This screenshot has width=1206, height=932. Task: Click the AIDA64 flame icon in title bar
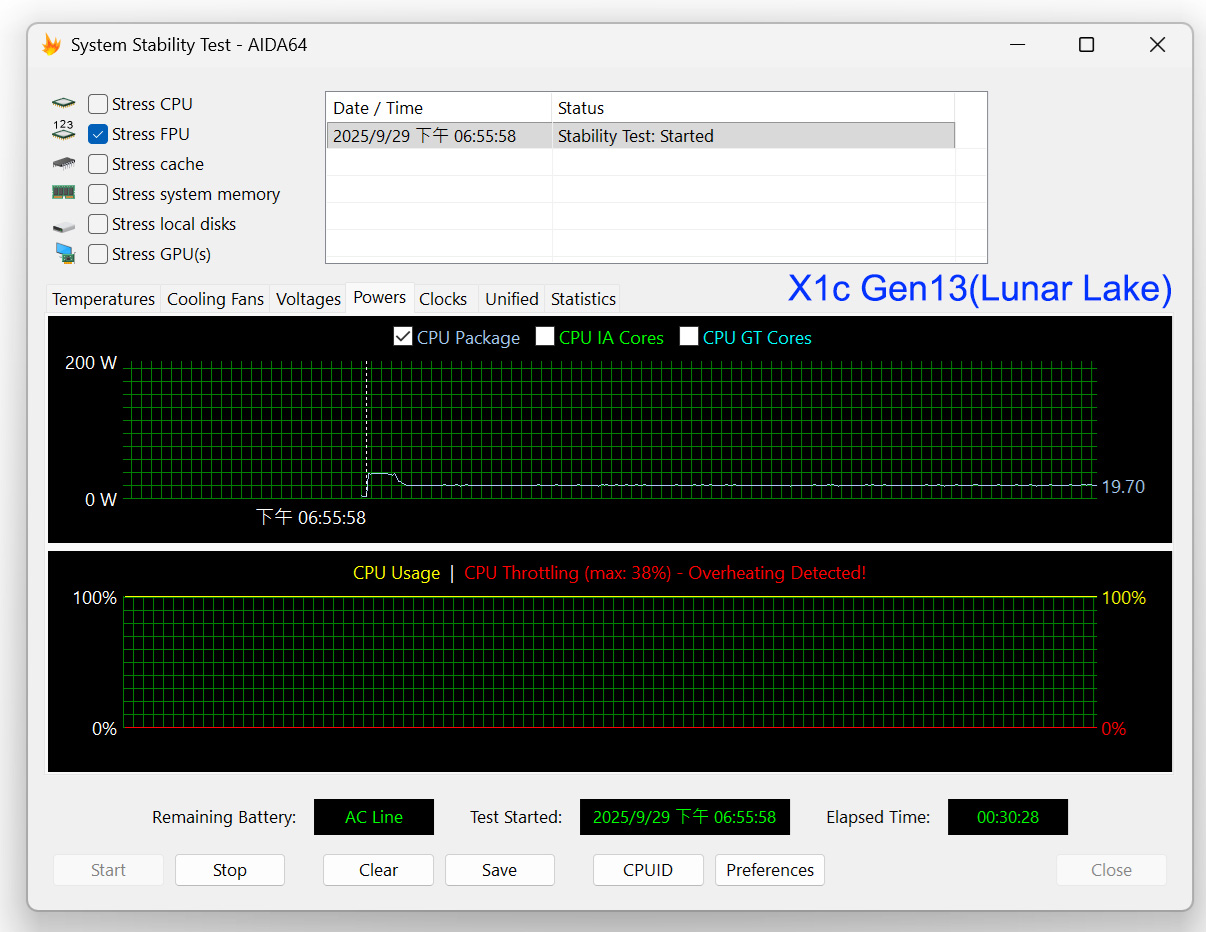(x=51, y=45)
